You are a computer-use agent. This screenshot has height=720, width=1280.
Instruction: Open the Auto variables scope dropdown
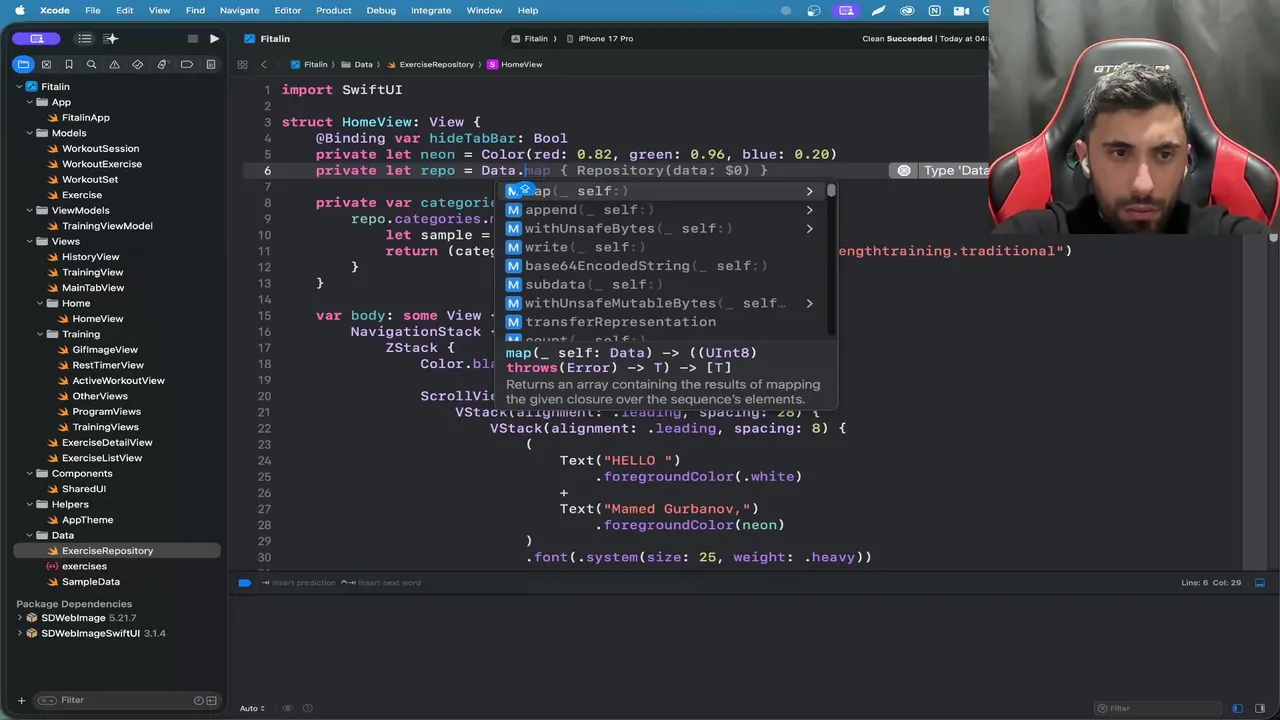252,708
